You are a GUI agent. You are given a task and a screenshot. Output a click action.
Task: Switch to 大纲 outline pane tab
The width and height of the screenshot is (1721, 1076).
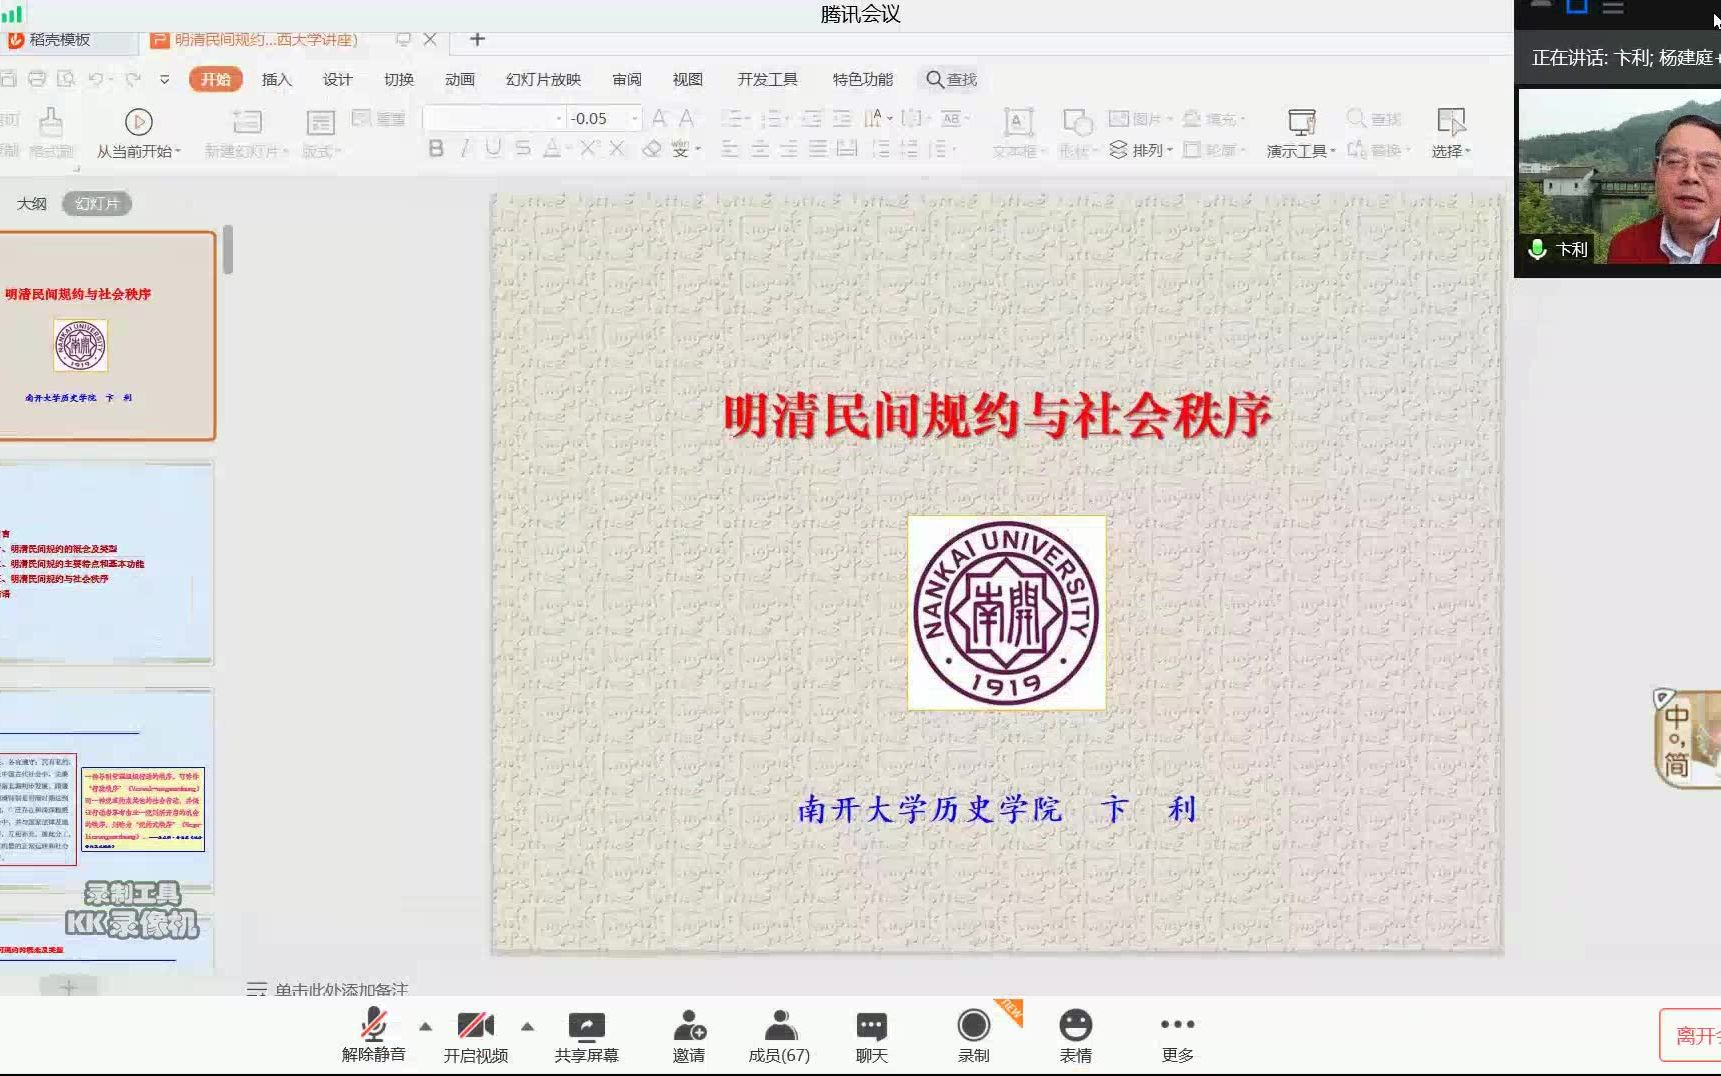32,203
